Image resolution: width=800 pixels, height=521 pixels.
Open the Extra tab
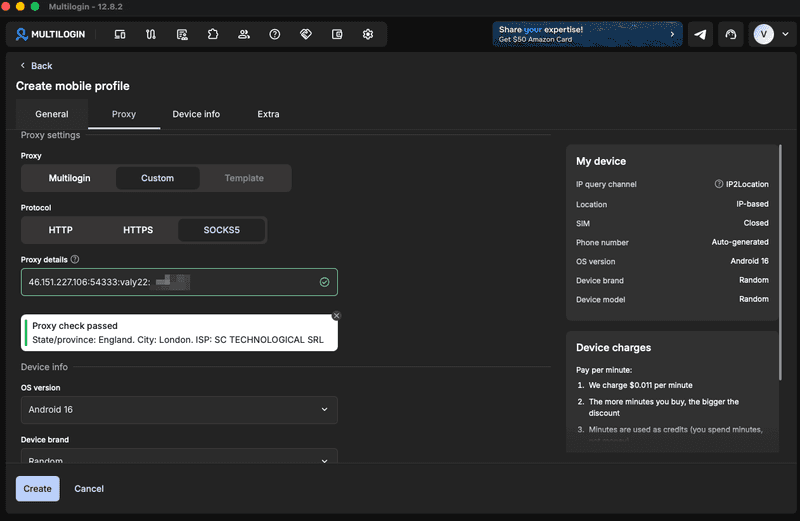pyautogui.click(x=268, y=114)
